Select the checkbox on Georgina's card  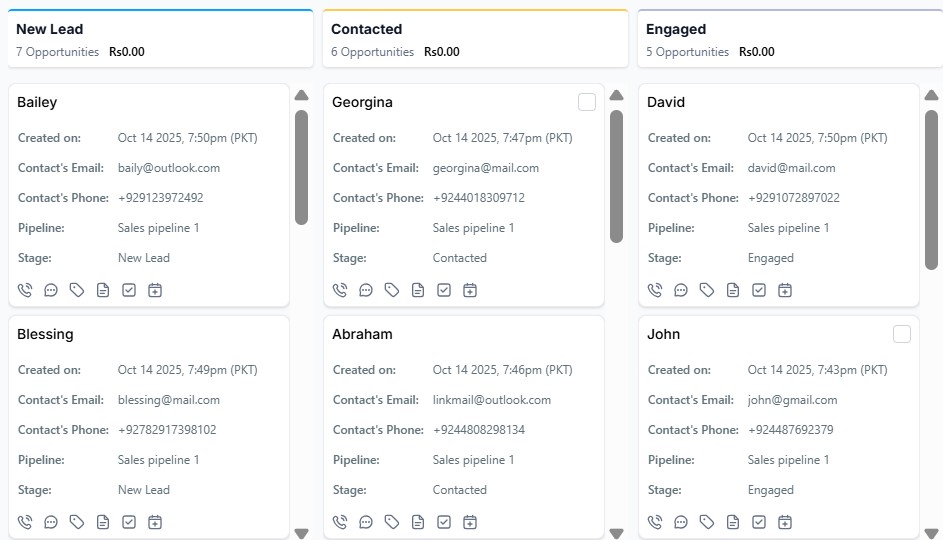pos(587,102)
